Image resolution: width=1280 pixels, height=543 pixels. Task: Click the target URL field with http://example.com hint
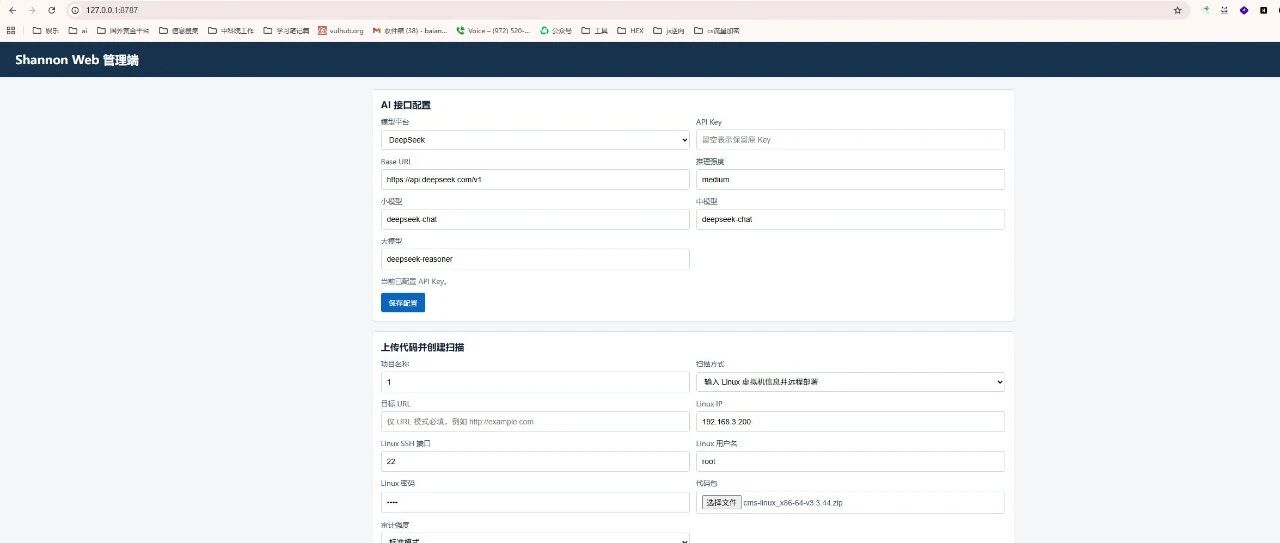[535, 422]
